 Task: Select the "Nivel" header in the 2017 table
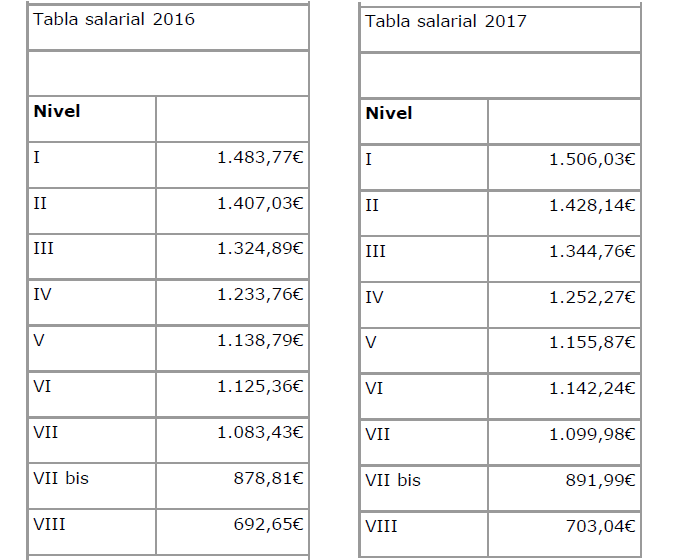(389, 113)
